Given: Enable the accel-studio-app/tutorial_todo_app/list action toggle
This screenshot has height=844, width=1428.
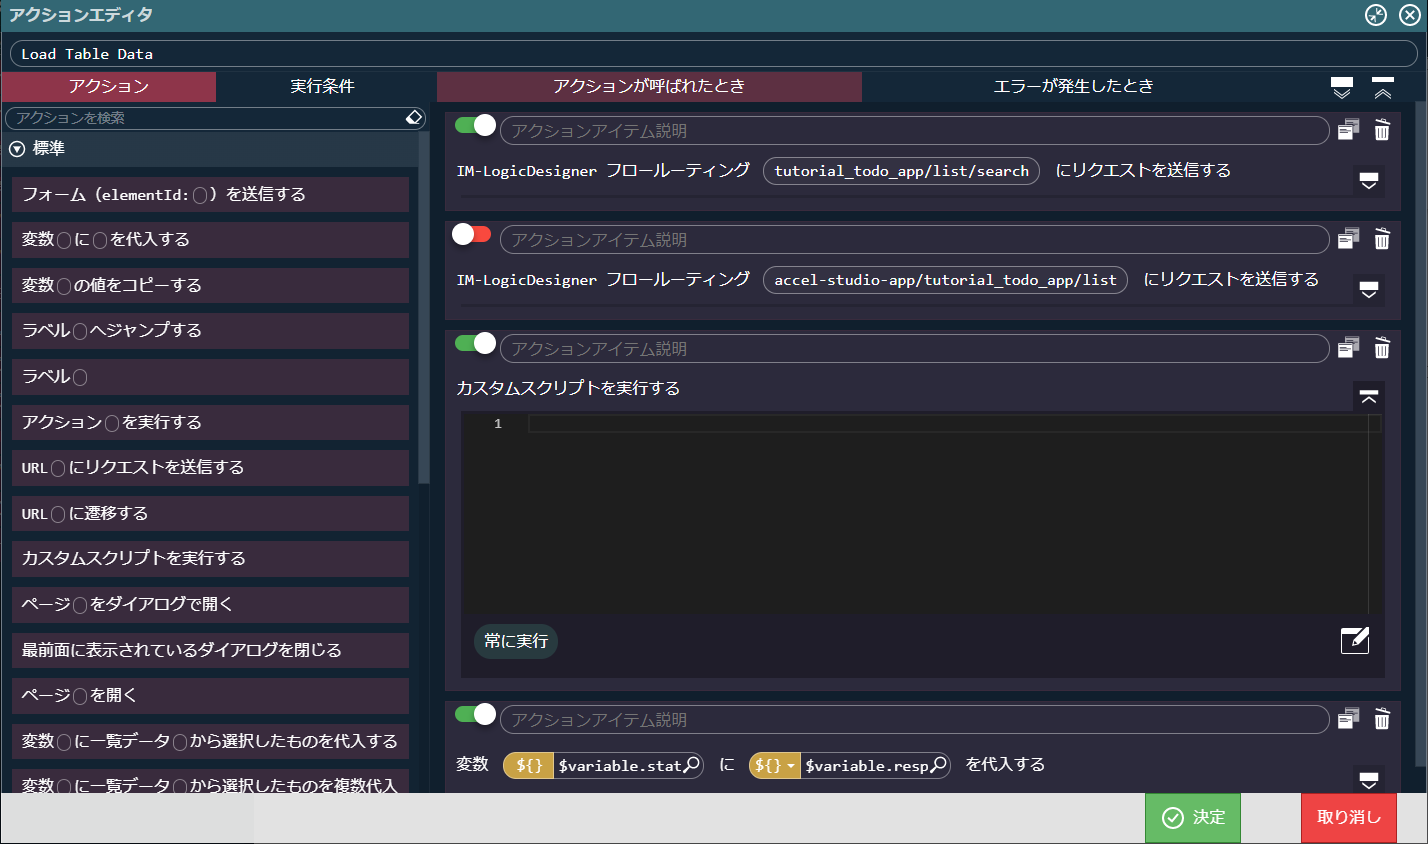Looking at the screenshot, I should [x=472, y=234].
